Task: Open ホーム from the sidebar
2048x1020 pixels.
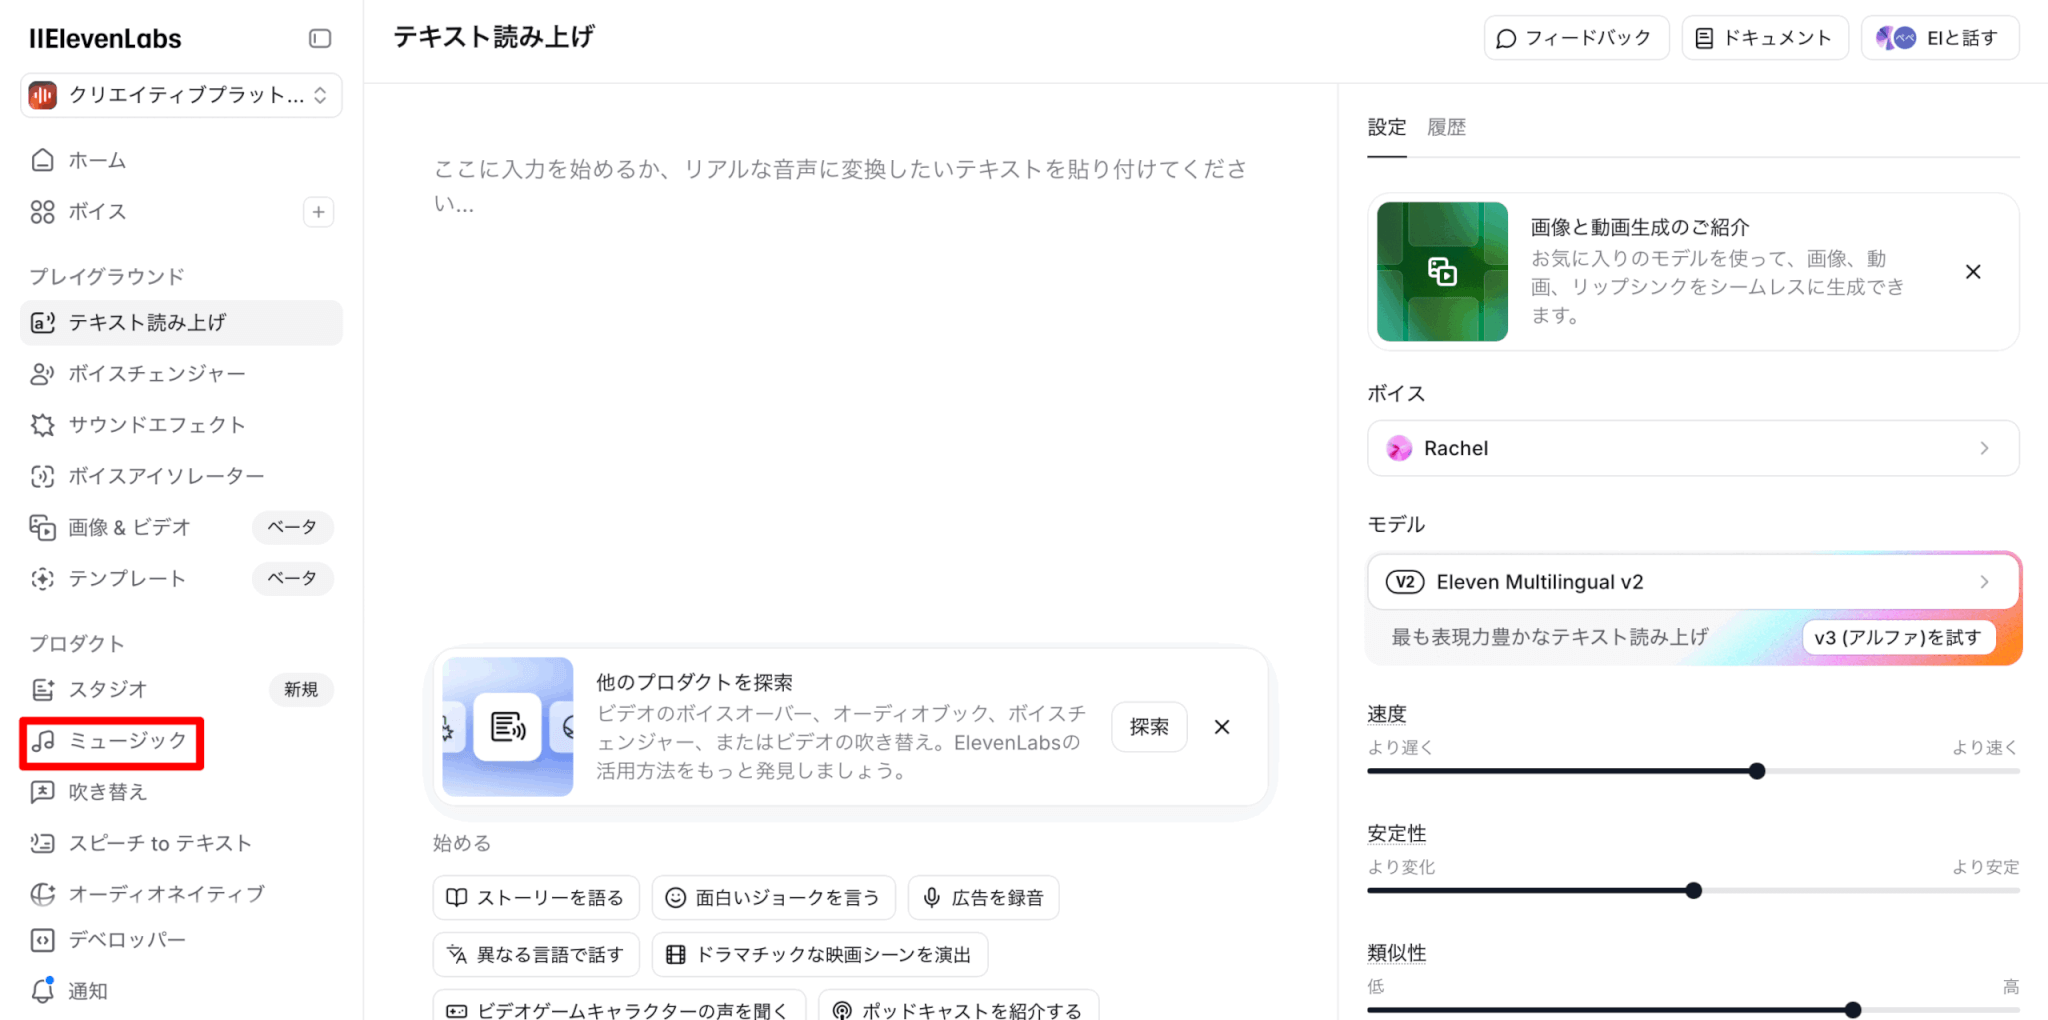Action: (x=97, y=160)
